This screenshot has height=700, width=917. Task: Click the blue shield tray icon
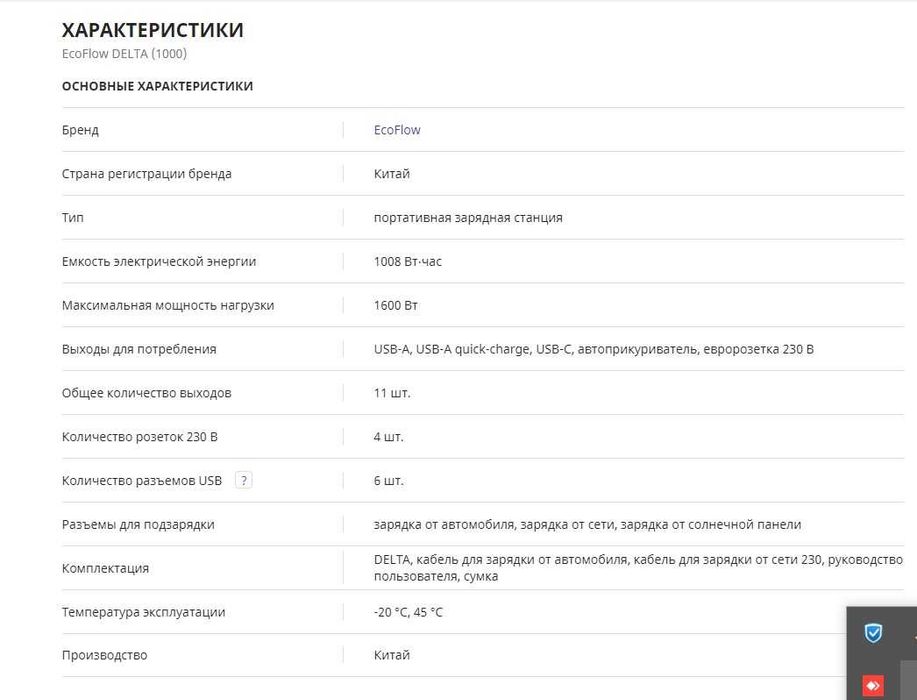(x=873, y=632)
